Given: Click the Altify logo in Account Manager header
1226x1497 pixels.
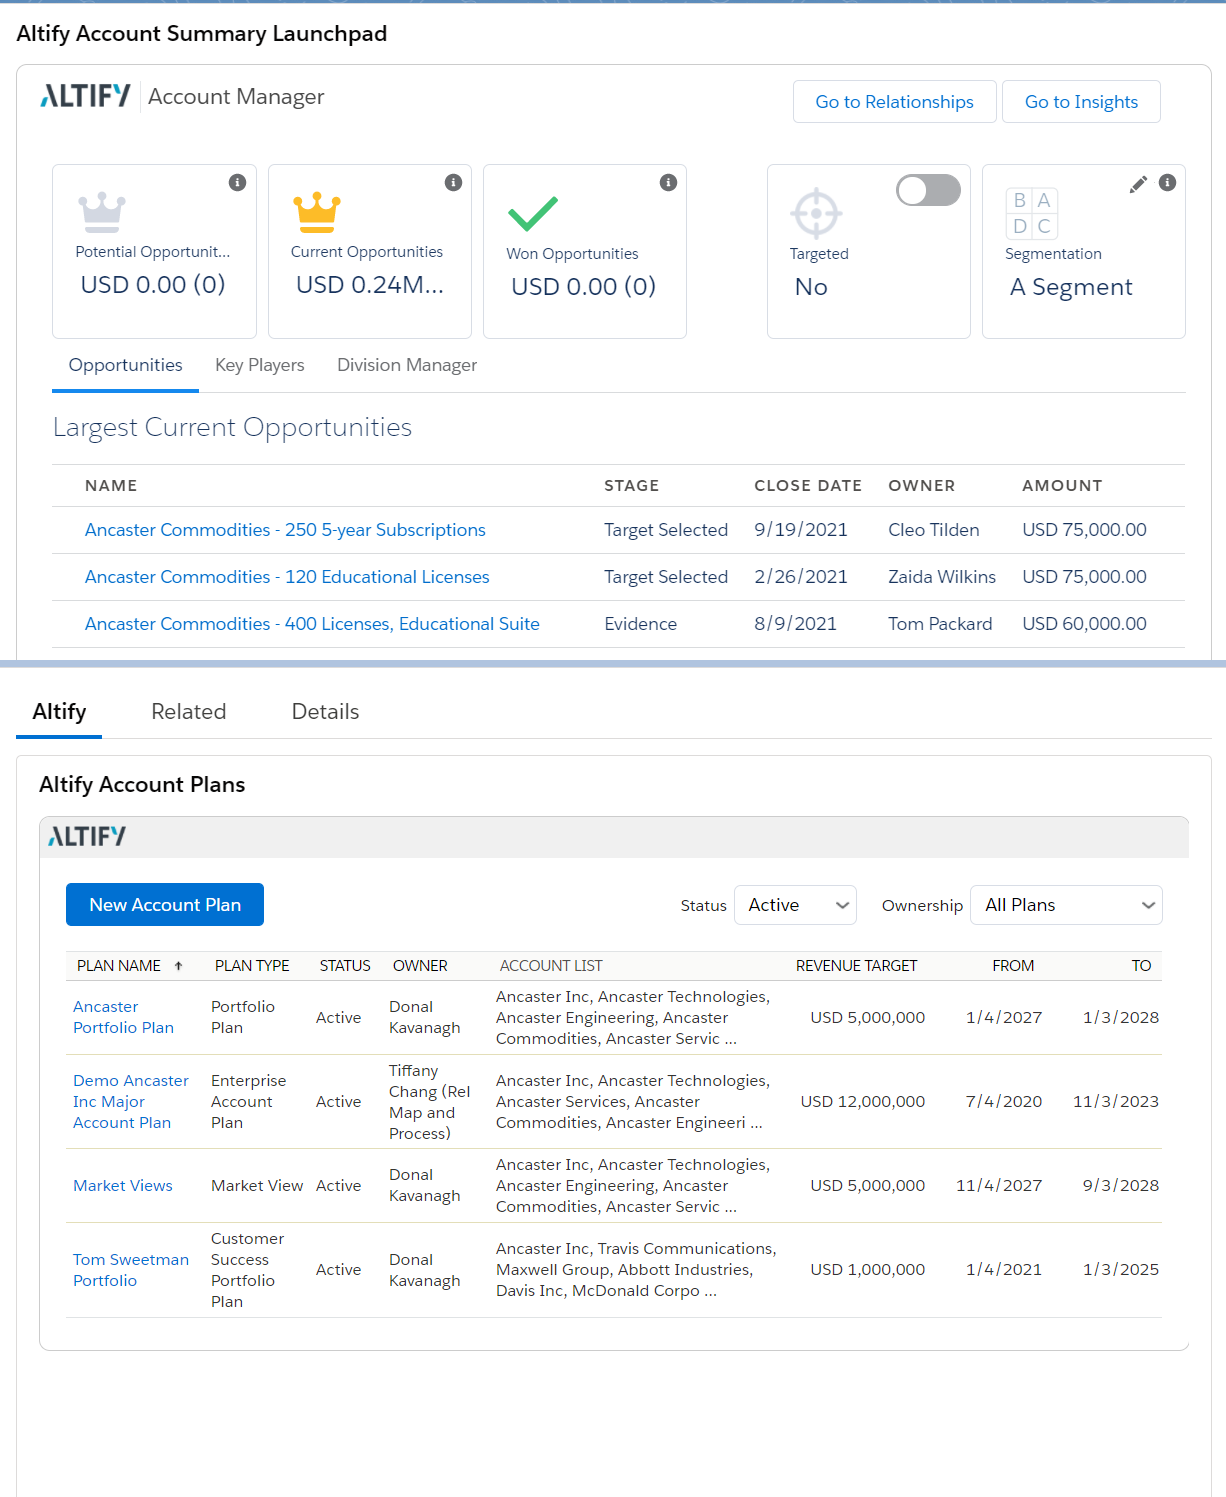Looking at the screenshot, I should pos(85,96).
